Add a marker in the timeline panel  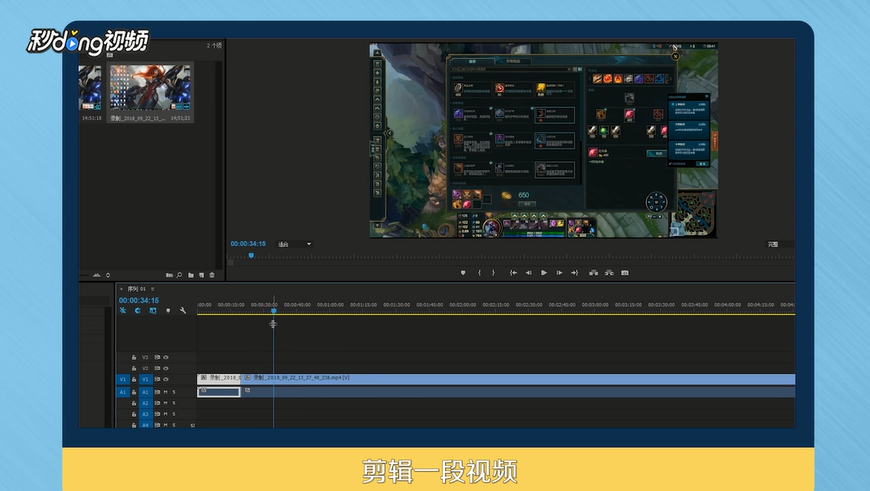[x=168, y=311]
